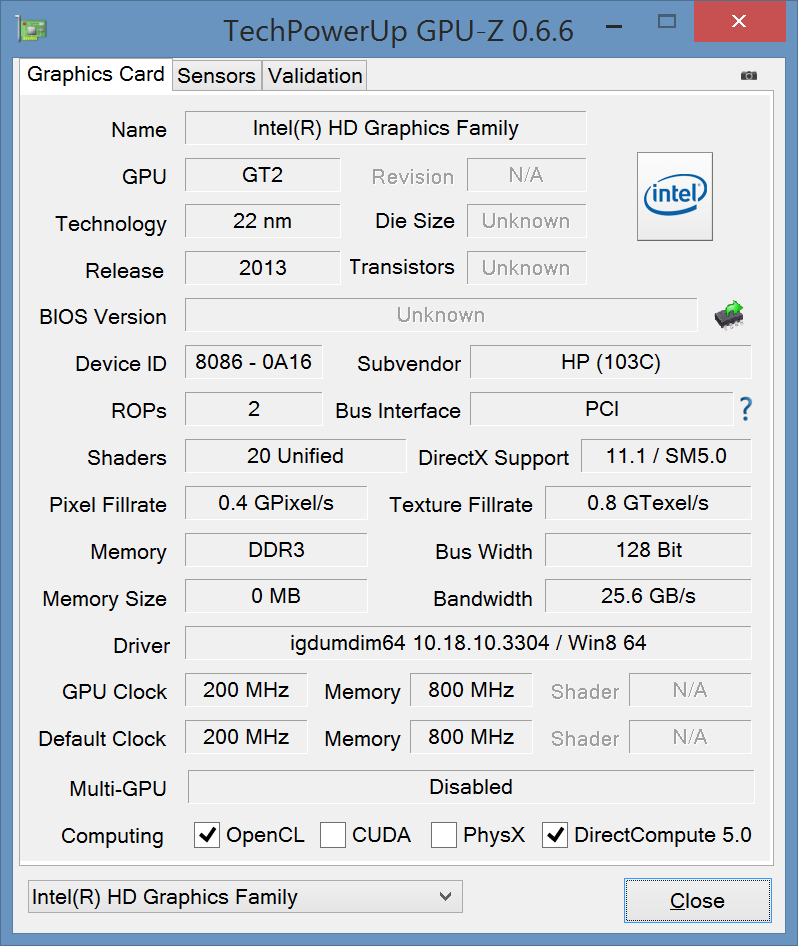
Task: Click the Name field showing Intel HD Graphics
Action: coord(385,128)
